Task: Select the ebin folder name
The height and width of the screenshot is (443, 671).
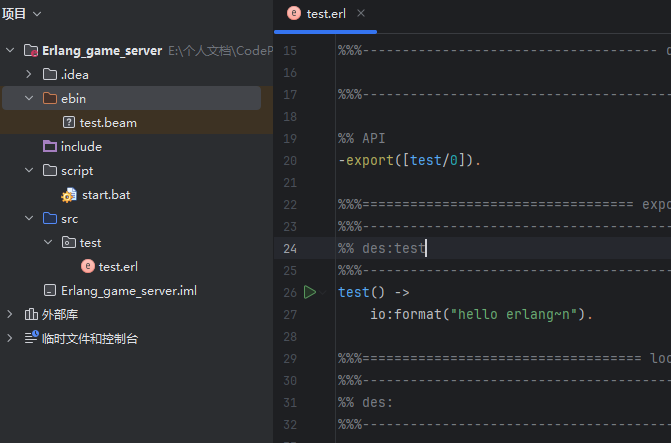Action: tap(73, 99)
